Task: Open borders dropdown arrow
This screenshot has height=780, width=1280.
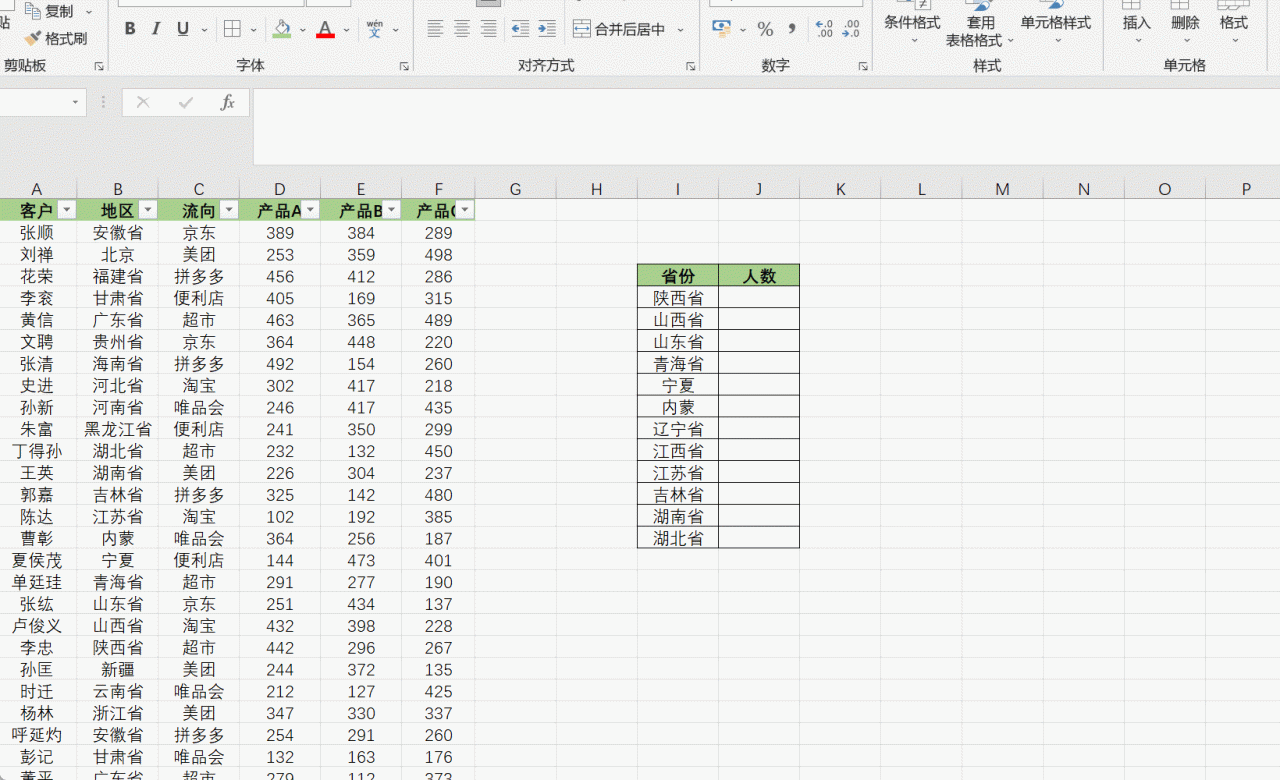Action: 253,30
